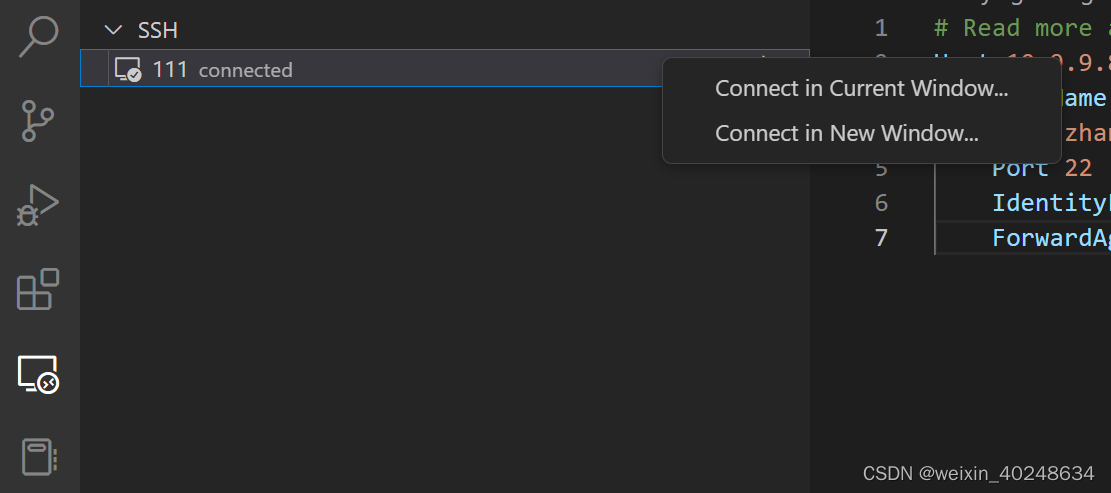Click line number 5 in editor gutter
Screen dimensions: 1111x493
(880, 168)
